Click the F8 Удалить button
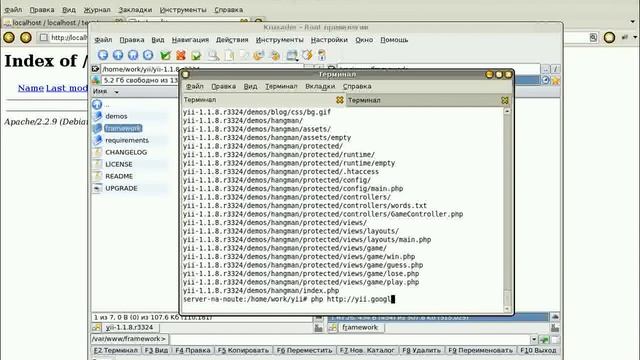Screen dimensions: 640x360 [x=421, y=350]
